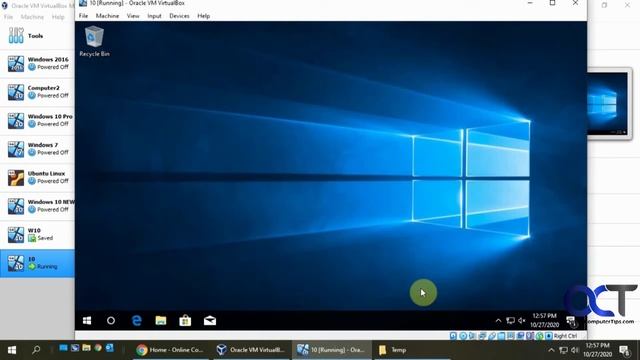Viewport: 640px width, 360px height.
Task: Open Mail app in guest taskbar
Action: (x=210, y=321)
